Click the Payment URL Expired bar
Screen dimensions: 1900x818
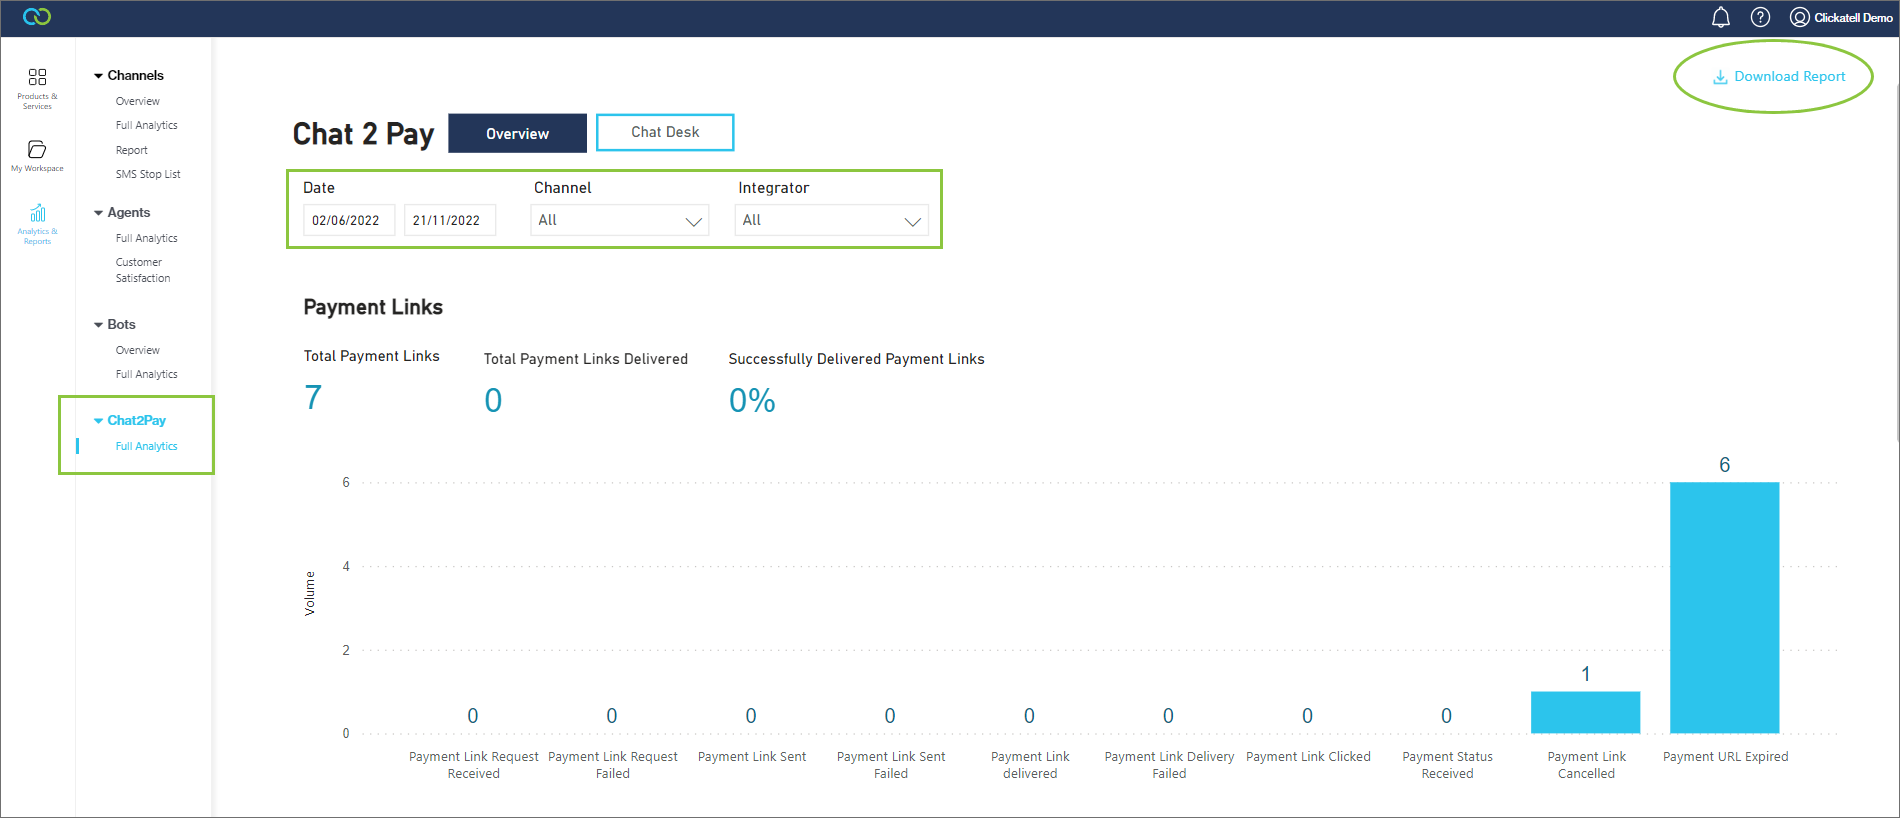pos(1724,607)
